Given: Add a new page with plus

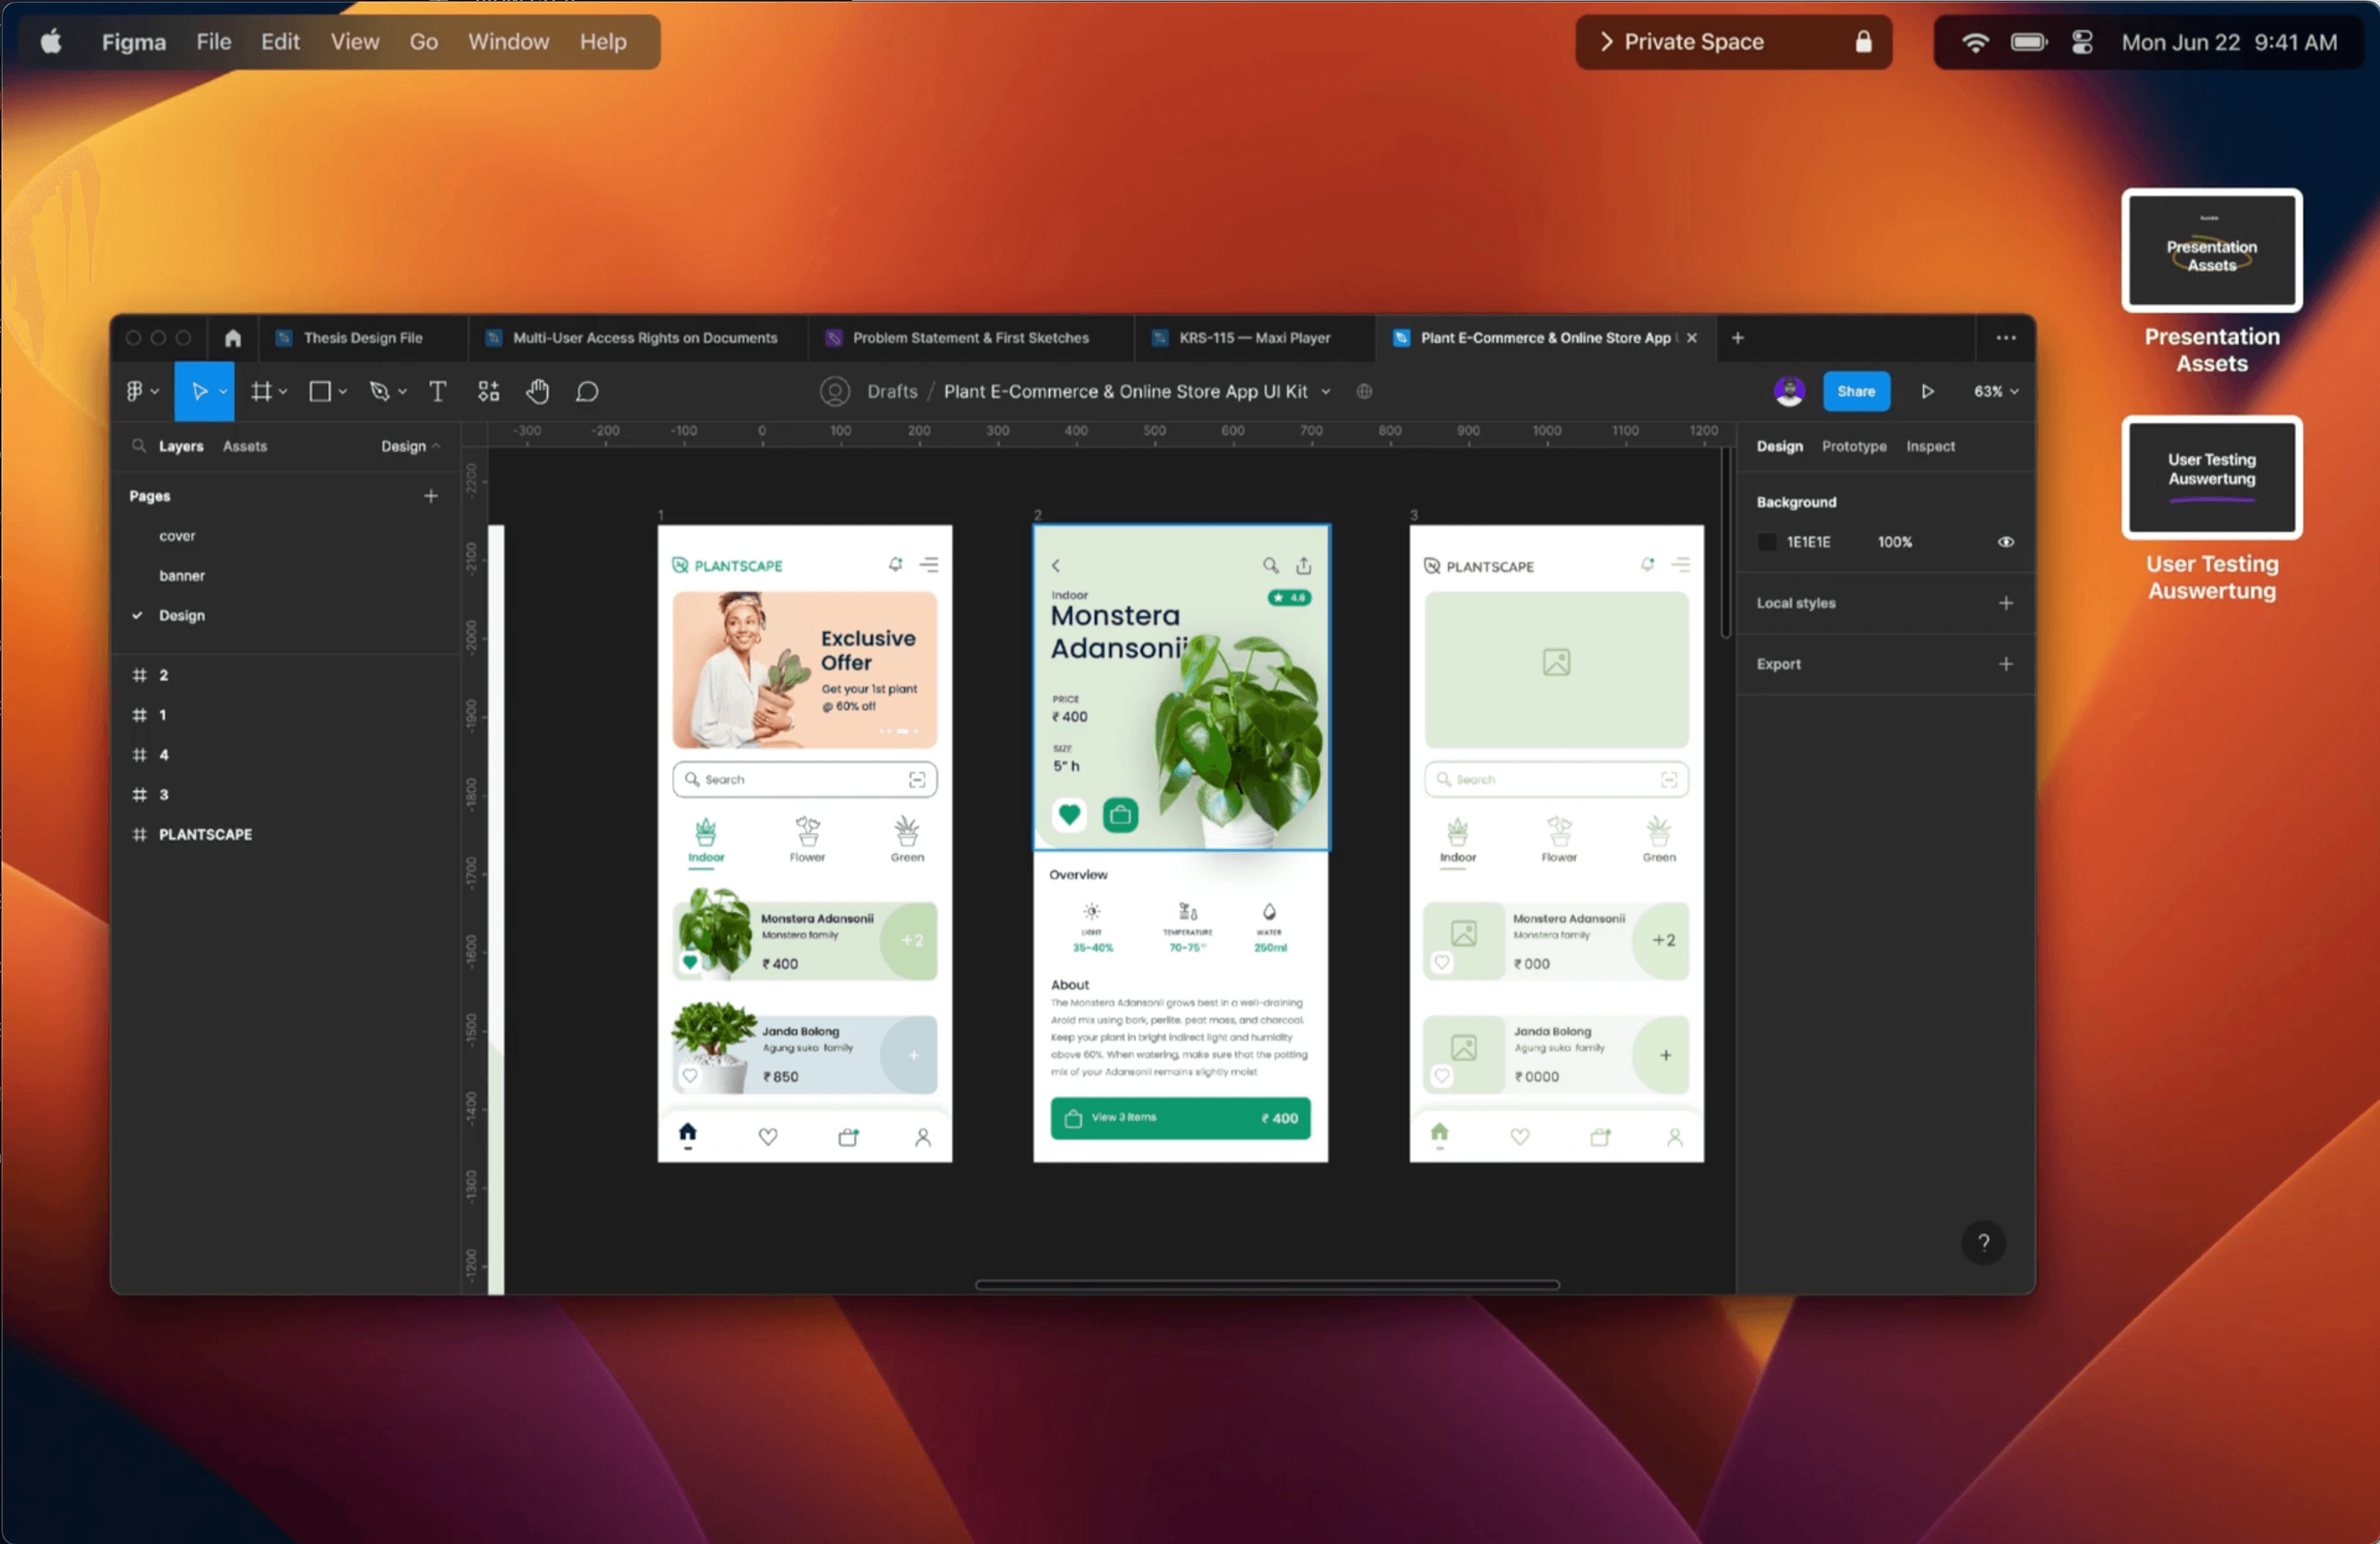Looking at the screenshot, I should click(x=431, y=496).
